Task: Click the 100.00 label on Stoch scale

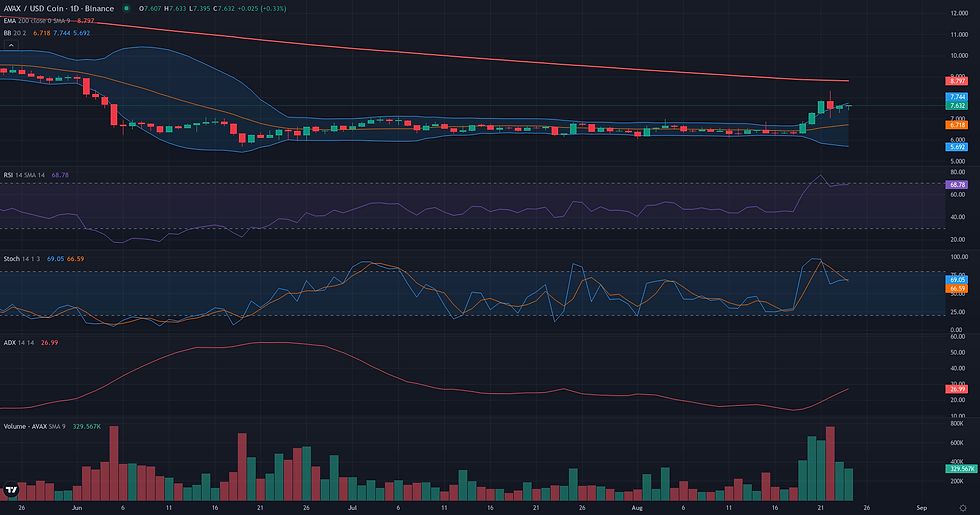Action: tap(959, 257)
